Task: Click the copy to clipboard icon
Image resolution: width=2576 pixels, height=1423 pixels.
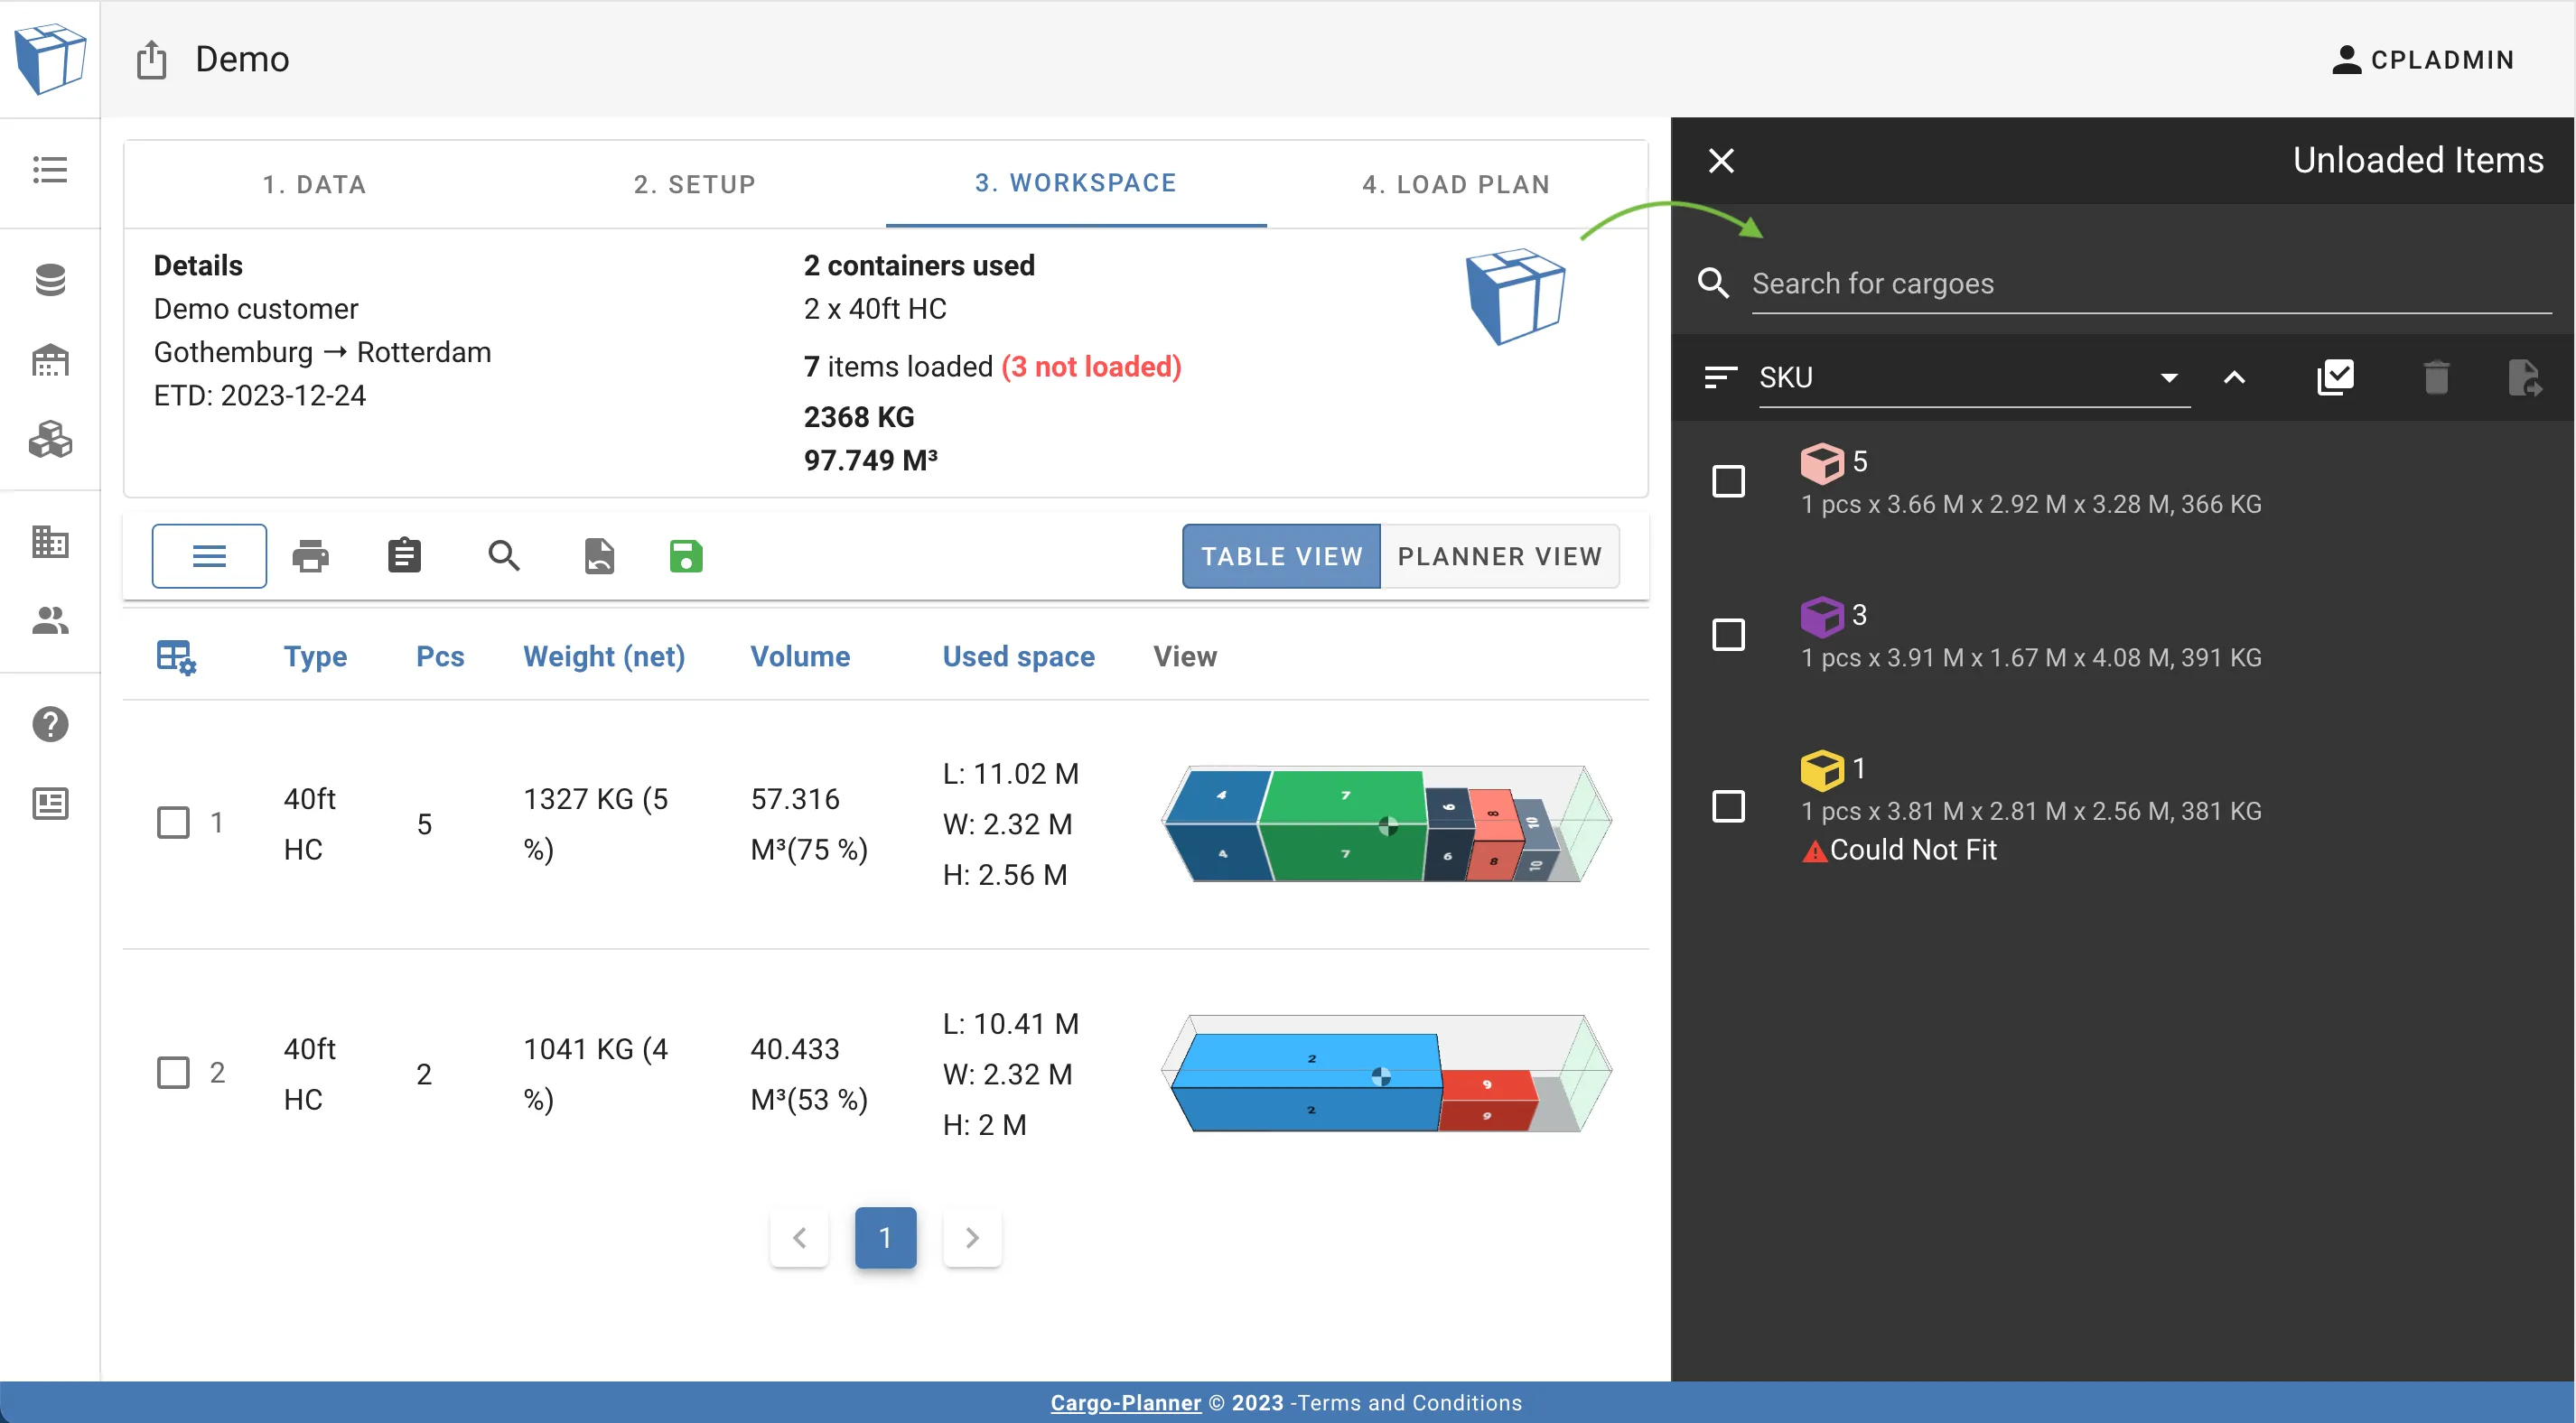Action: (x=403, y=557)
